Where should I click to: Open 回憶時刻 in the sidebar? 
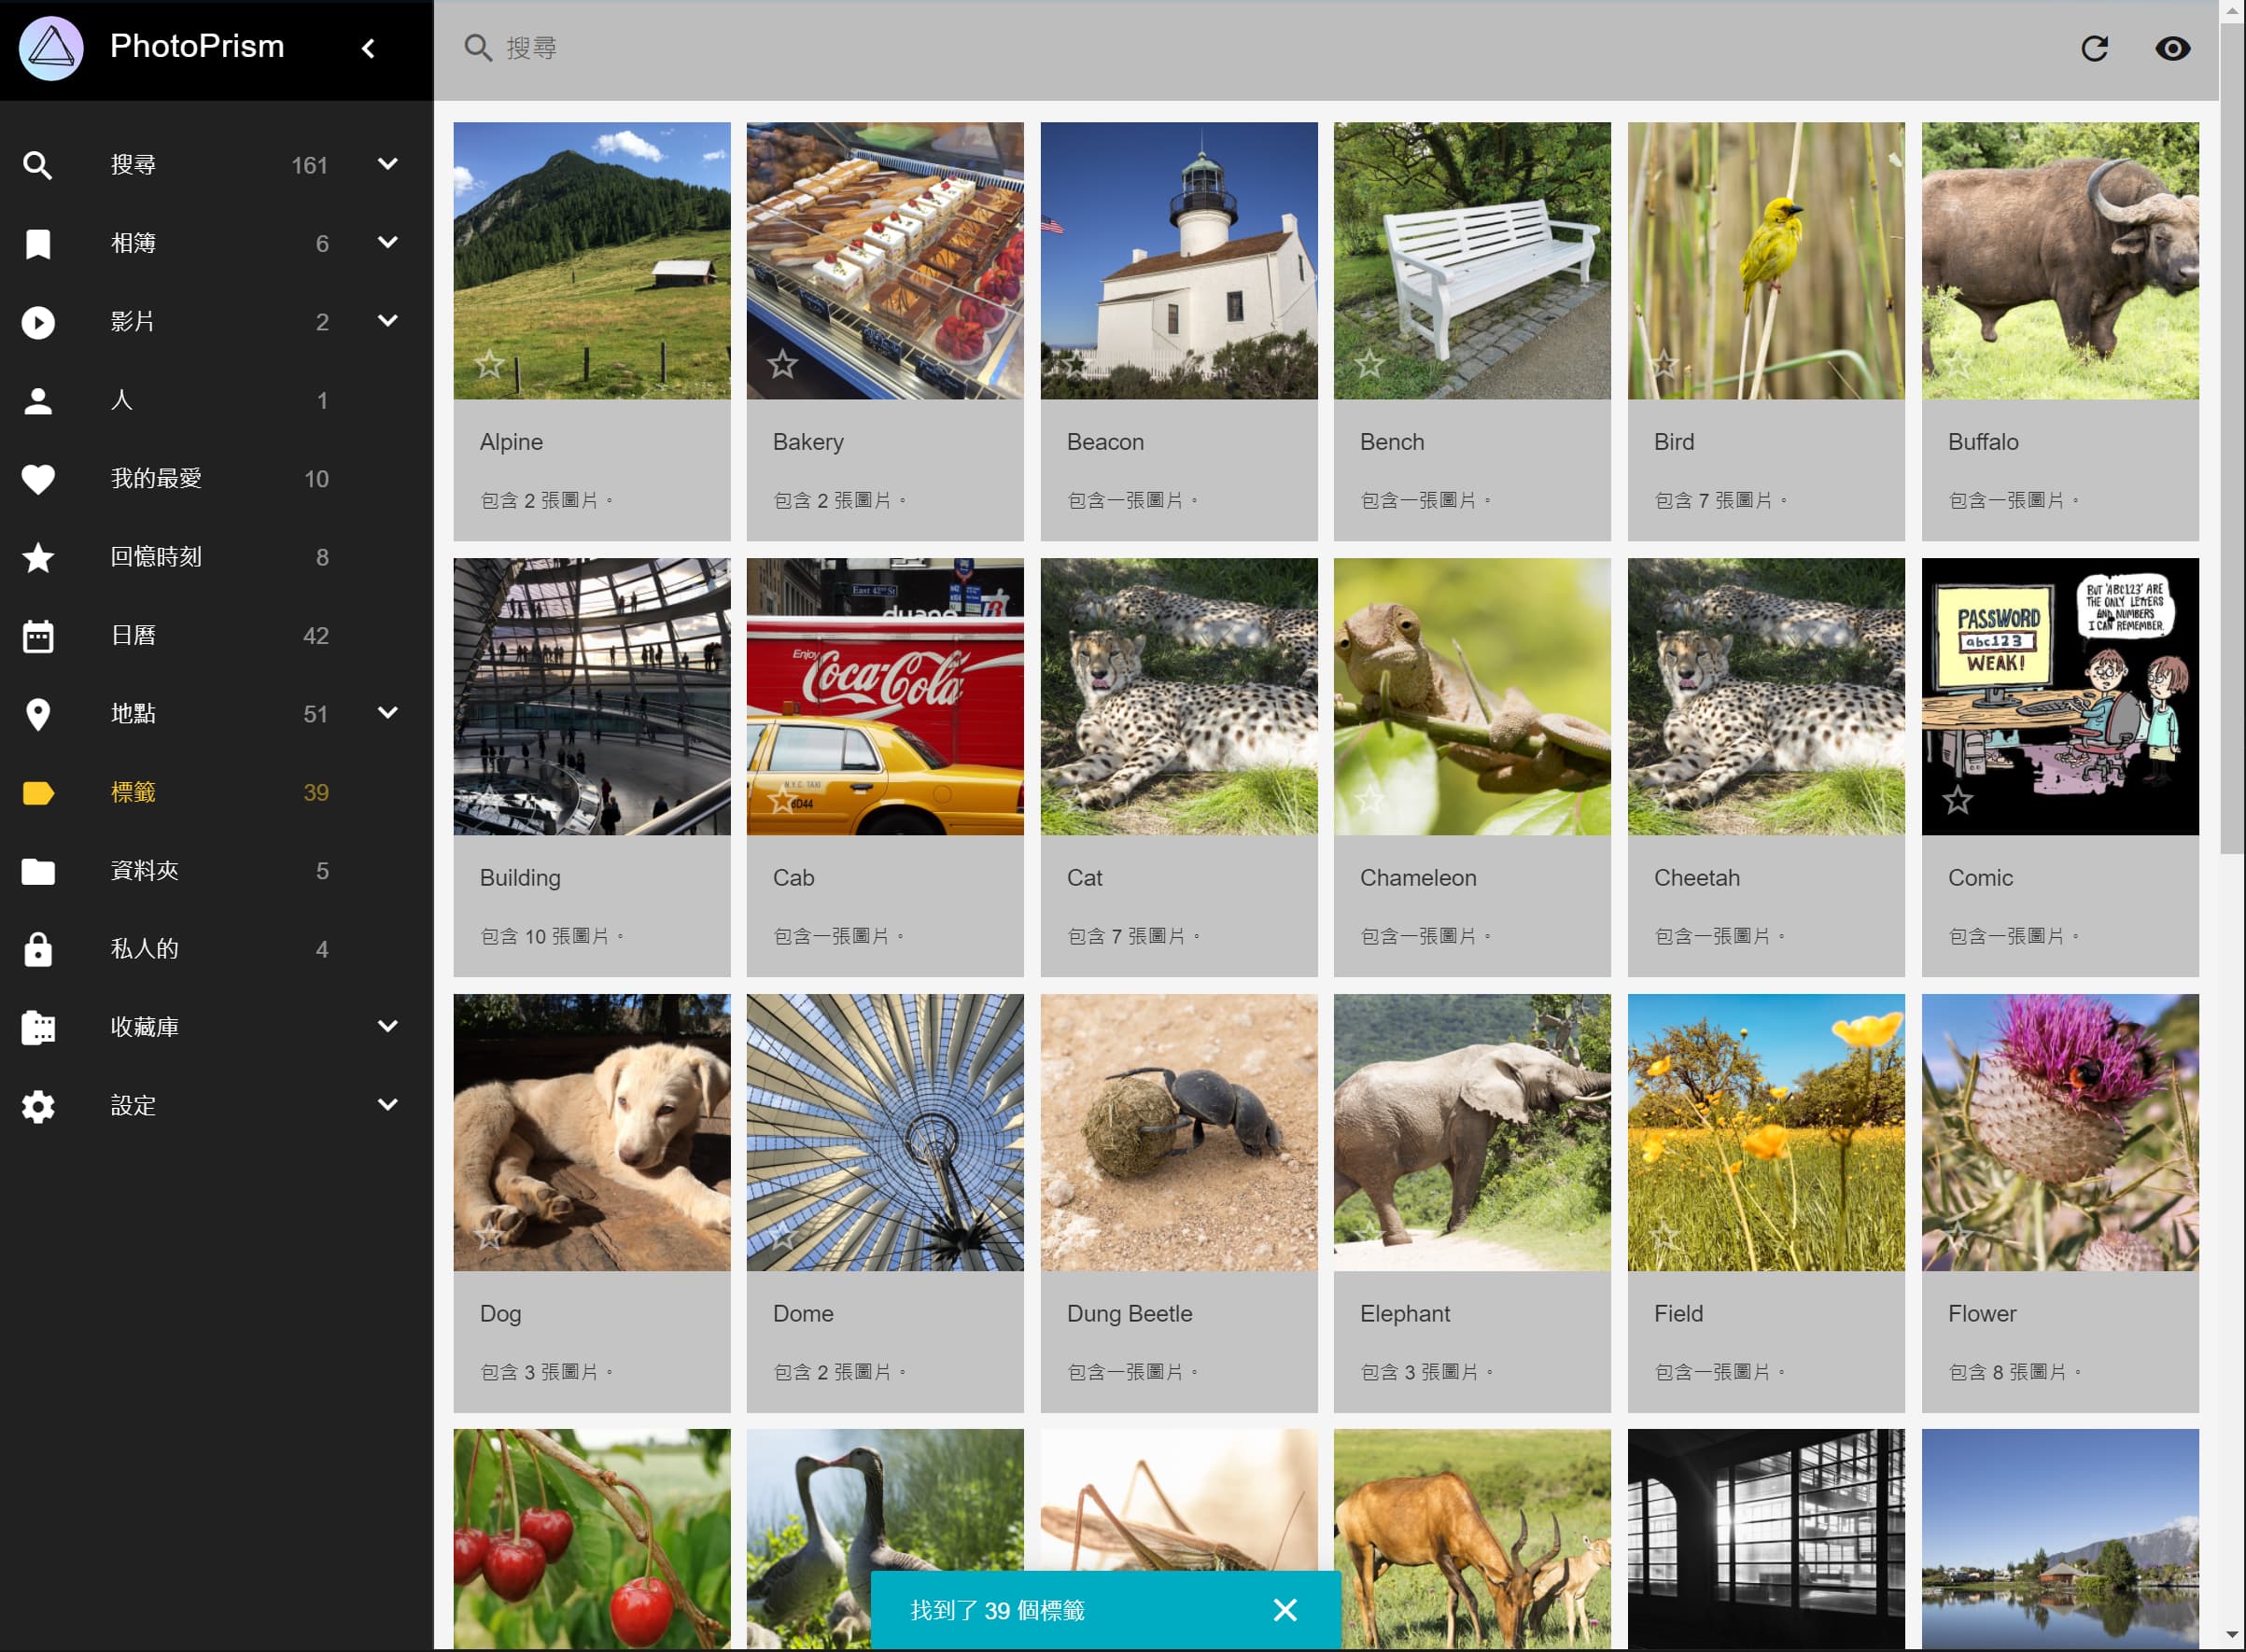click(x=216, y=557)
